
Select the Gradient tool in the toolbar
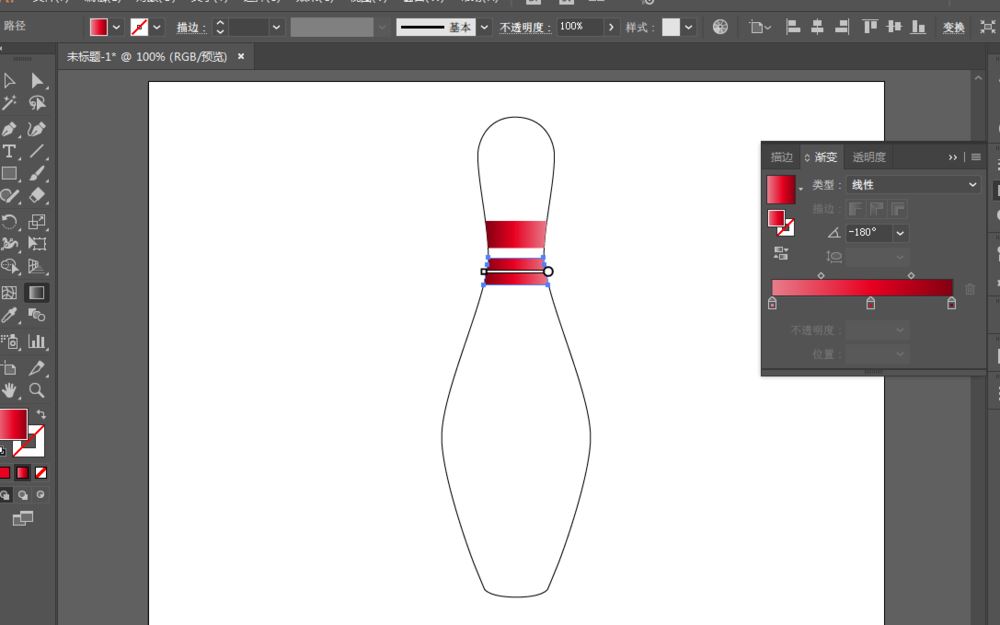pos(35,291)
